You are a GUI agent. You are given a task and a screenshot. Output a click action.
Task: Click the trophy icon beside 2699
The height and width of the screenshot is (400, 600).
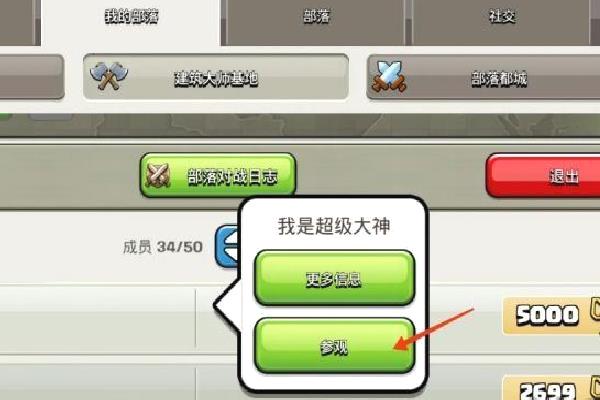pos(595,386)
